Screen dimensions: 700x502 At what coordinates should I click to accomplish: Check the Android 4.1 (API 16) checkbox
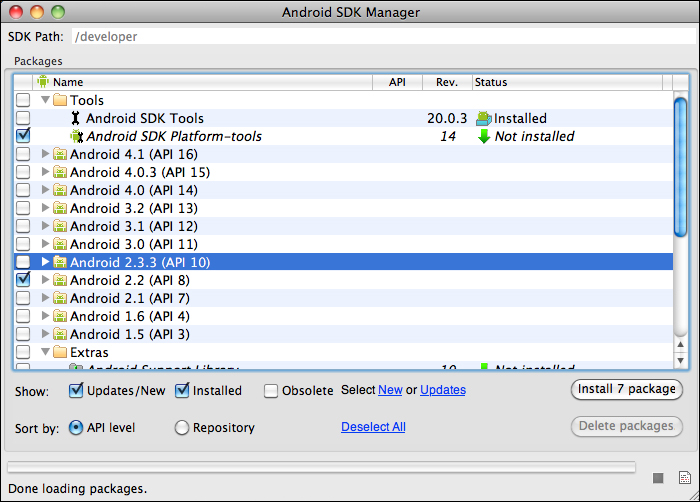coord(23,154)
